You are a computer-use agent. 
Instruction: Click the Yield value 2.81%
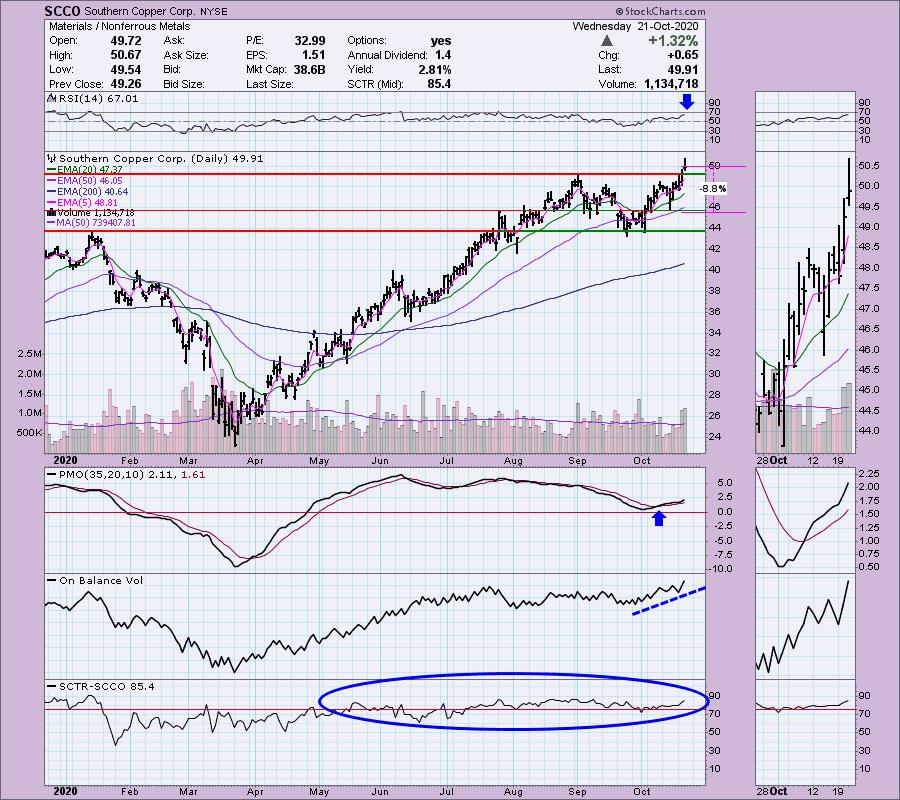click(x=435, y=69)
